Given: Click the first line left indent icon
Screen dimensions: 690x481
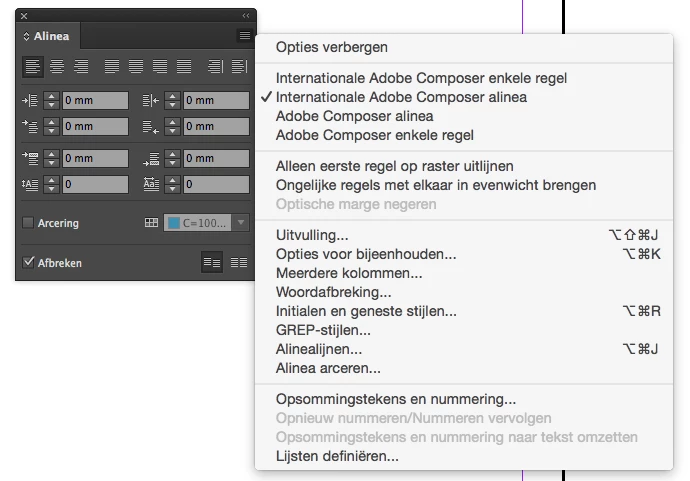Looking at the screenshot, I should click(x=30, y=127).
